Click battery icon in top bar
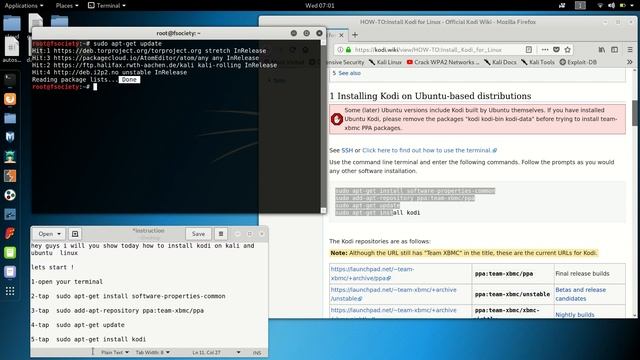 tap(623, 5)
